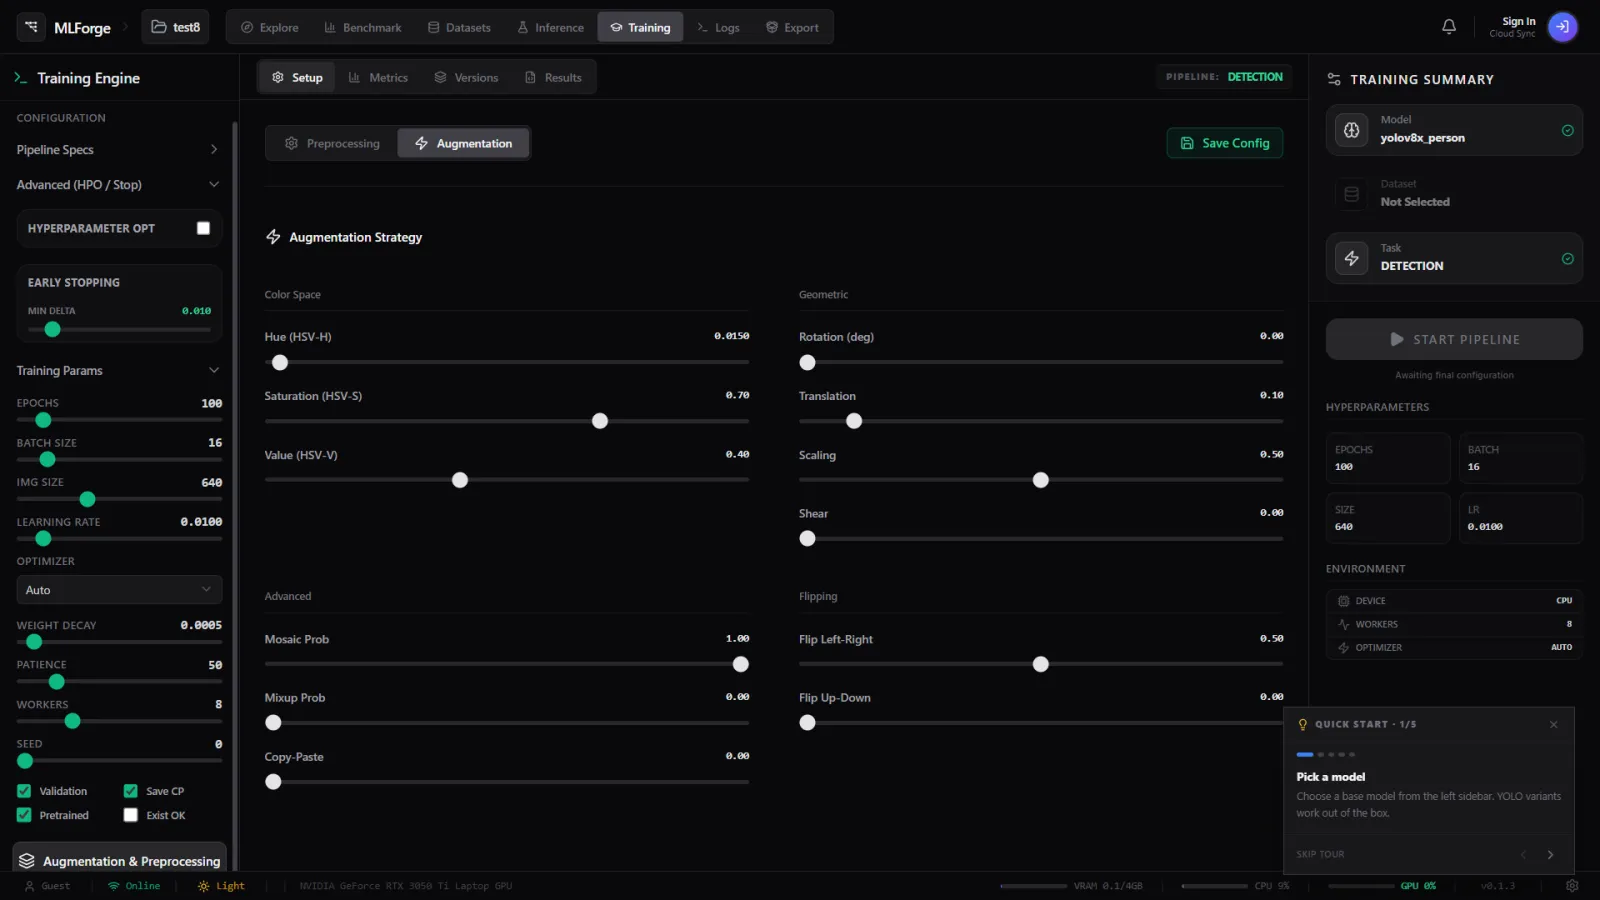This screenshot has width=1600, height=900.
Task: Open the Optimizer Auto dropdown
Action: coord(119,590)
